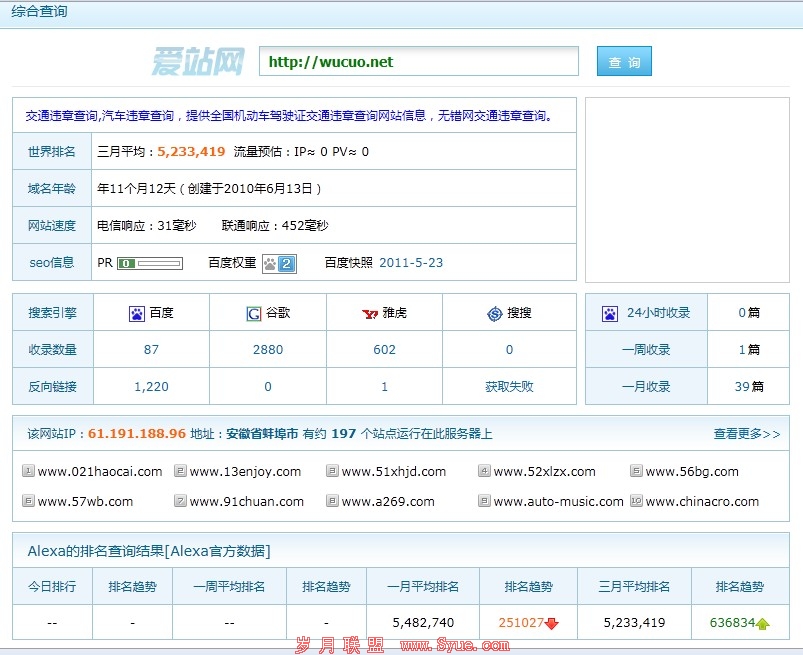Click Google indexed count 2880

[268, 350]
